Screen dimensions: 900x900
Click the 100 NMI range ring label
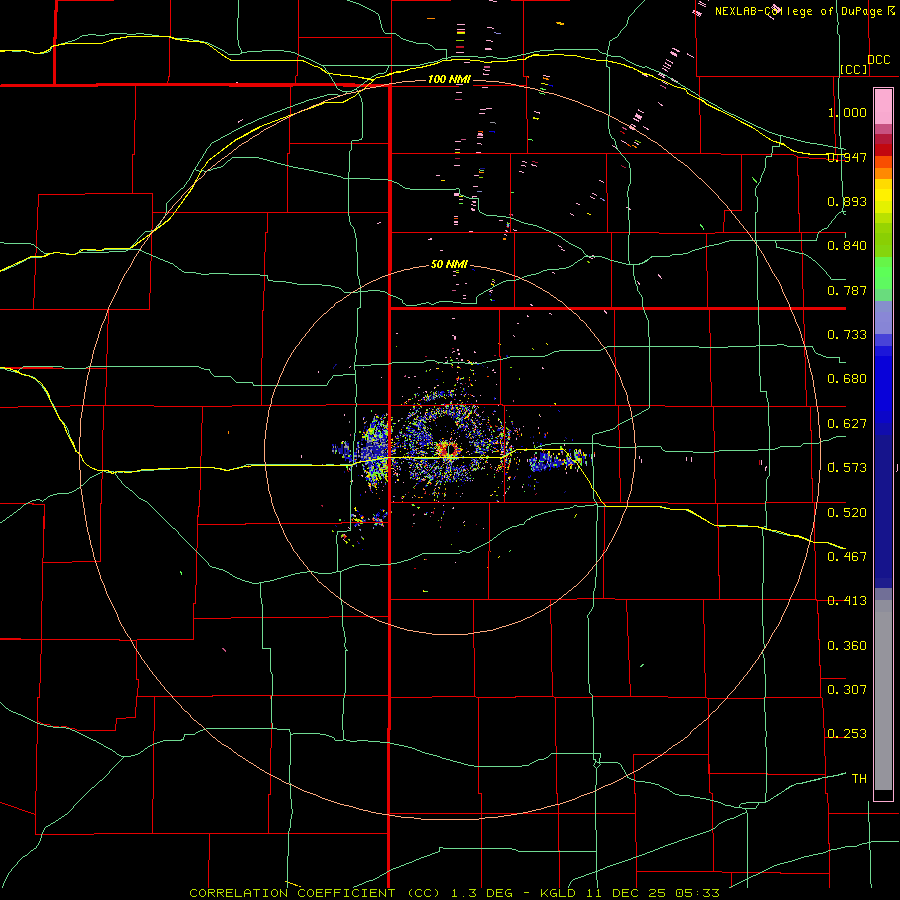click(x=449, y=79)
